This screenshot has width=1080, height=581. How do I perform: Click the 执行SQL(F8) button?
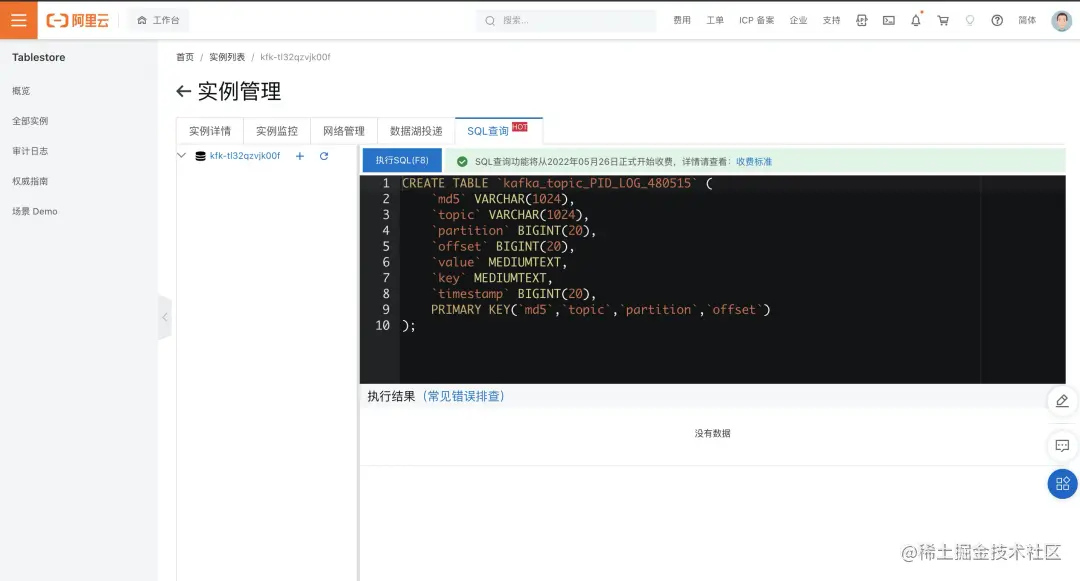(x=402, y=160)
